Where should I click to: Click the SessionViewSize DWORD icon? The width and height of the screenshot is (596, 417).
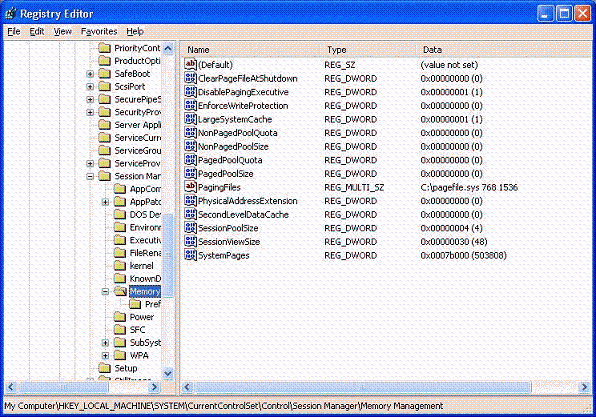190,241
